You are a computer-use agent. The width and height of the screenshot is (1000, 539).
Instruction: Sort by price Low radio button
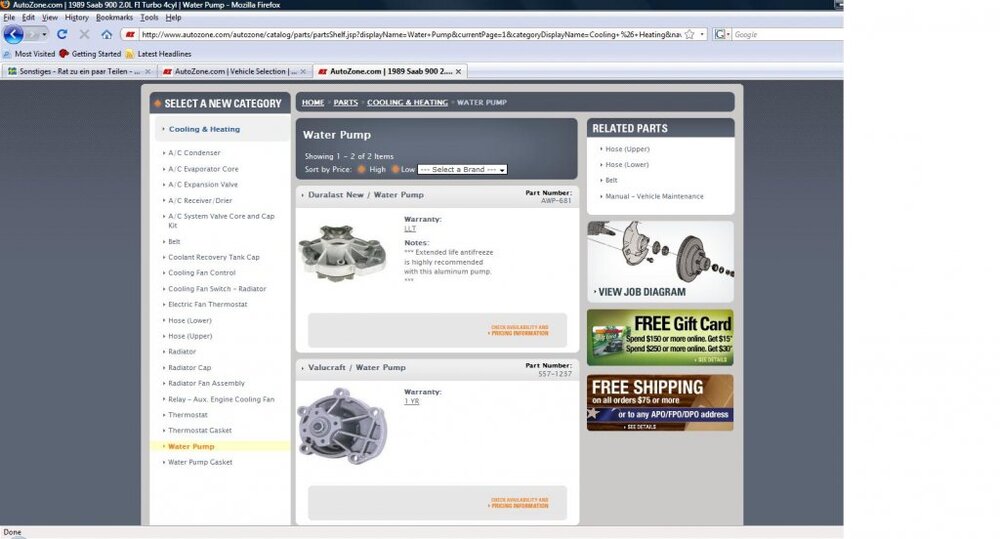395,170
